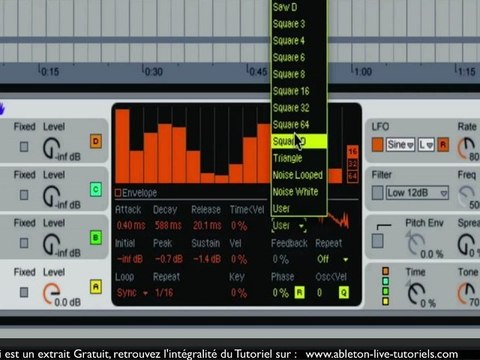Click the Initial value -inf dB
480x360 pixels.
click(x=129, y=259)
